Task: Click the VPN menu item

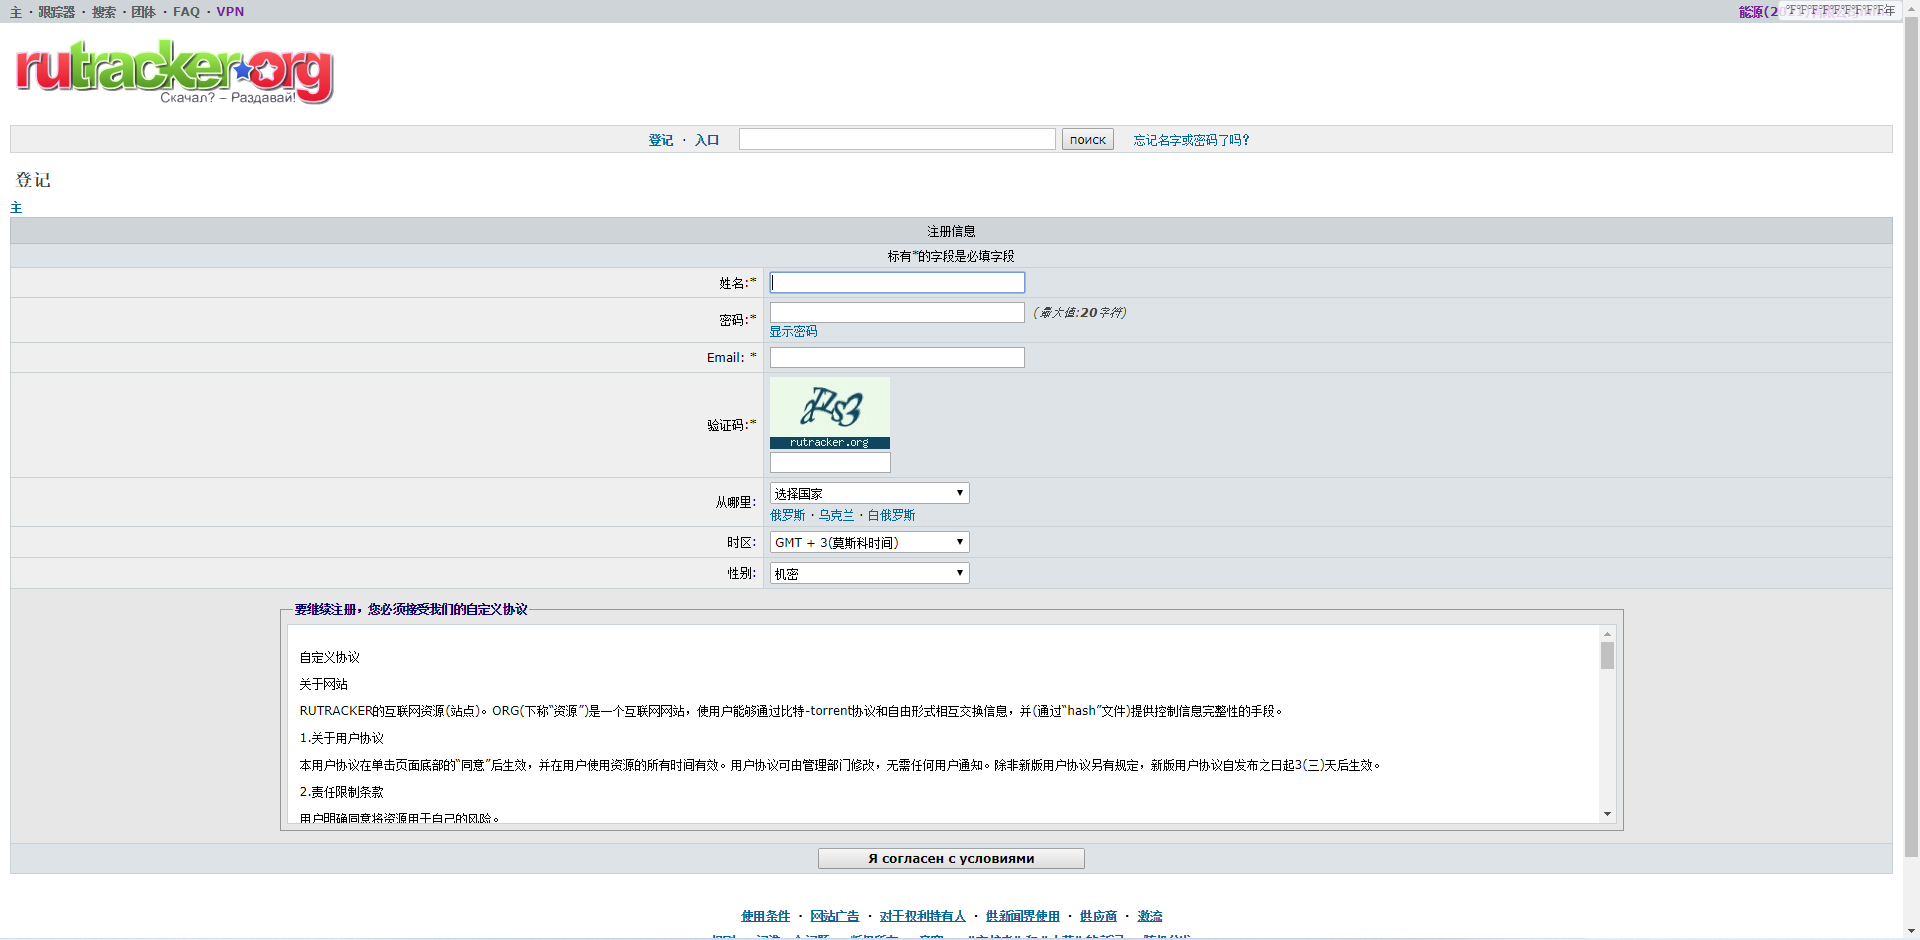Action: [229, 11]
